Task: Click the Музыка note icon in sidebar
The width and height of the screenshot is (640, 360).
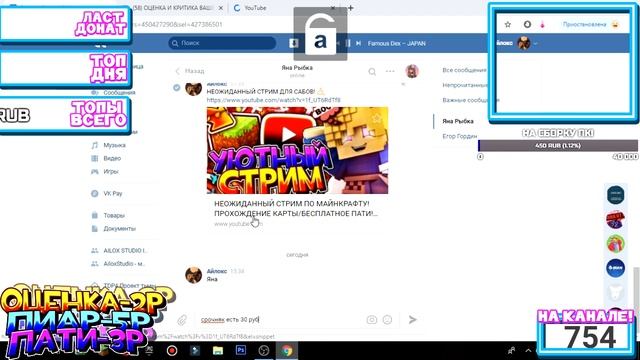Action: 95,145
